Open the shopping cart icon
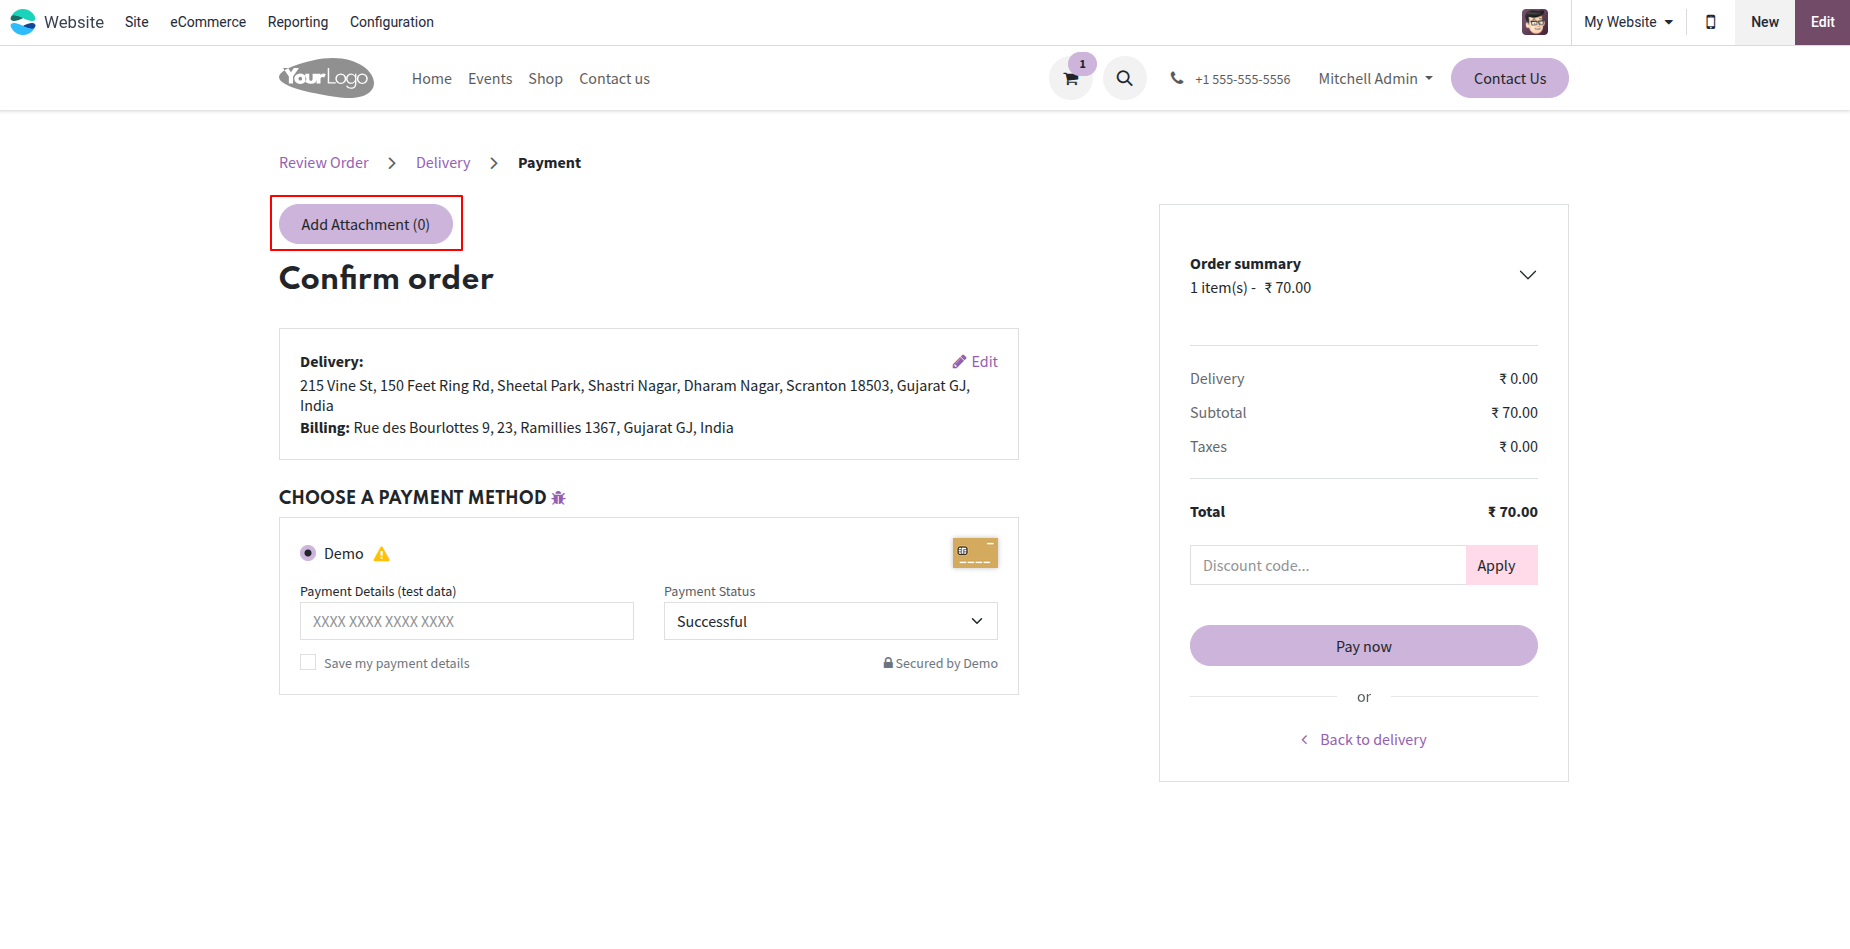1850x949 pixels. 1071,78
